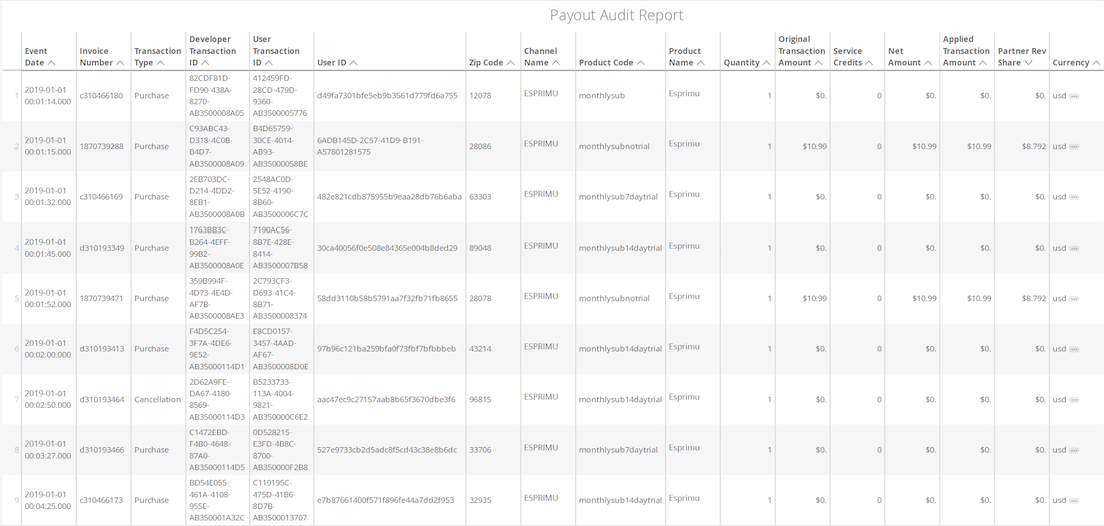
Task: Expand the Currency column sort options
Action: (1096, 63)
